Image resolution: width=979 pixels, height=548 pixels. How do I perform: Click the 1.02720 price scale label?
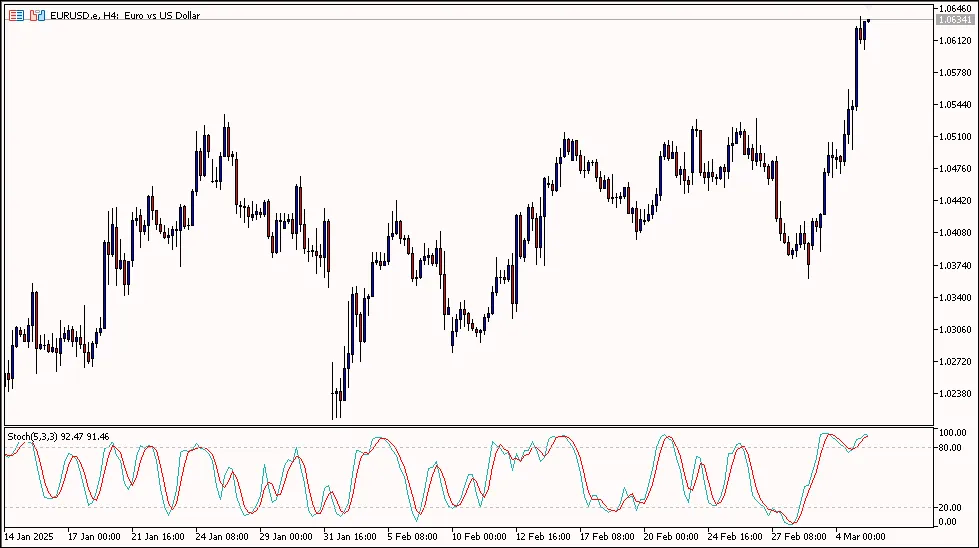click(955, 361)
